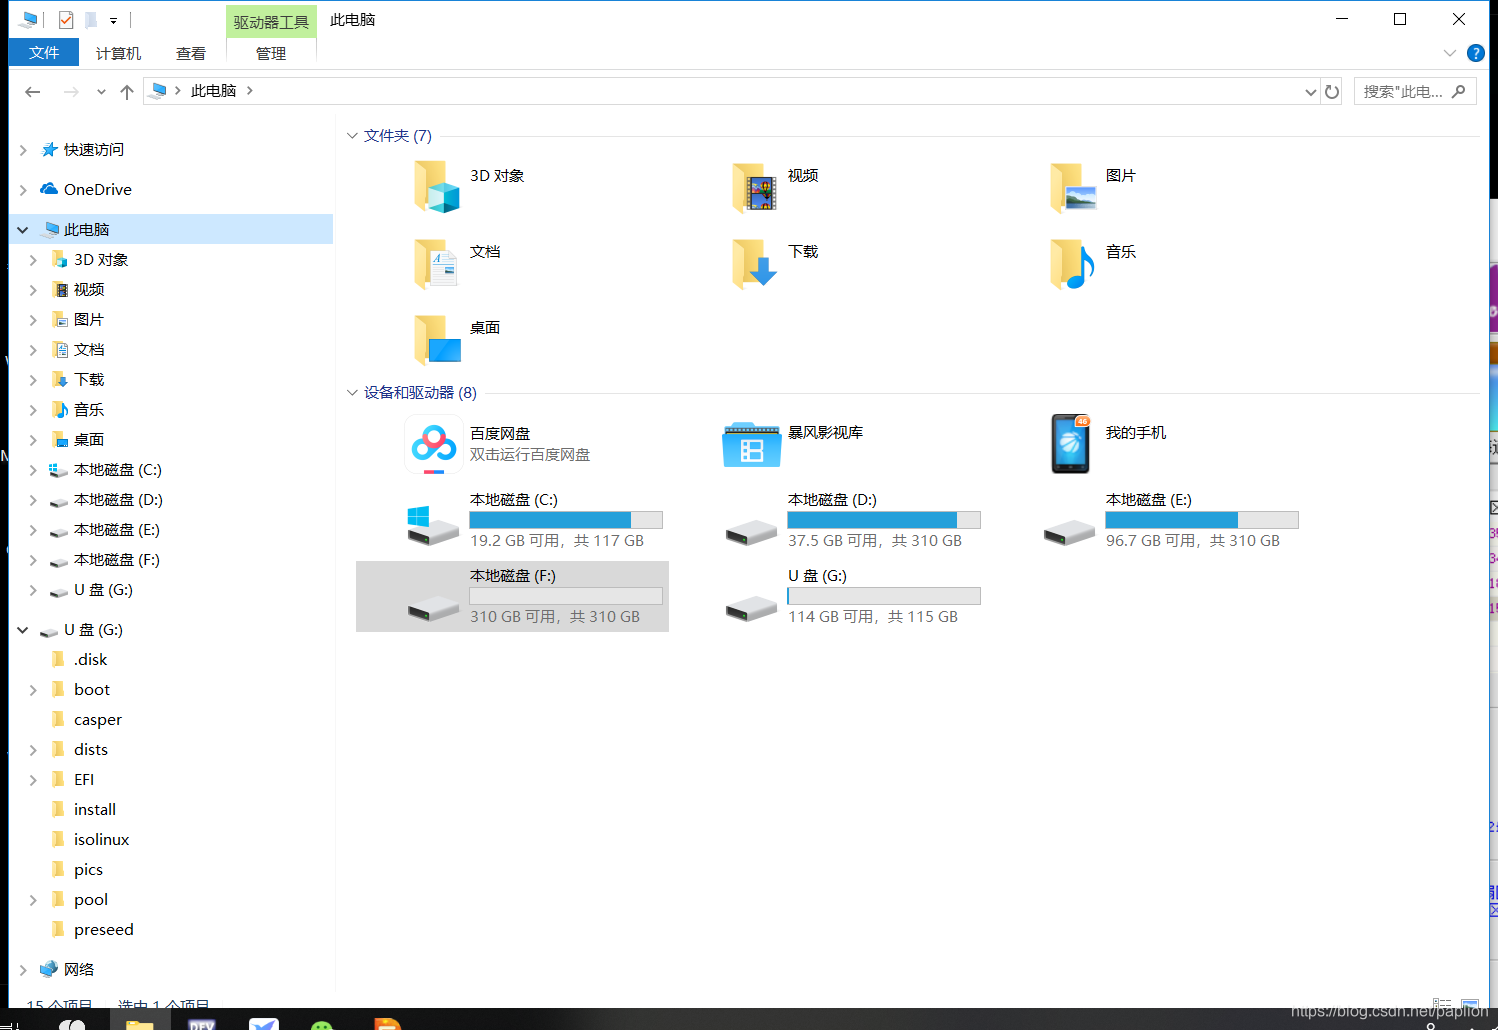This screenshot has width=1498, height=1030.
Task: Open the 图片 folder icon
Action: click(1072, 187)
